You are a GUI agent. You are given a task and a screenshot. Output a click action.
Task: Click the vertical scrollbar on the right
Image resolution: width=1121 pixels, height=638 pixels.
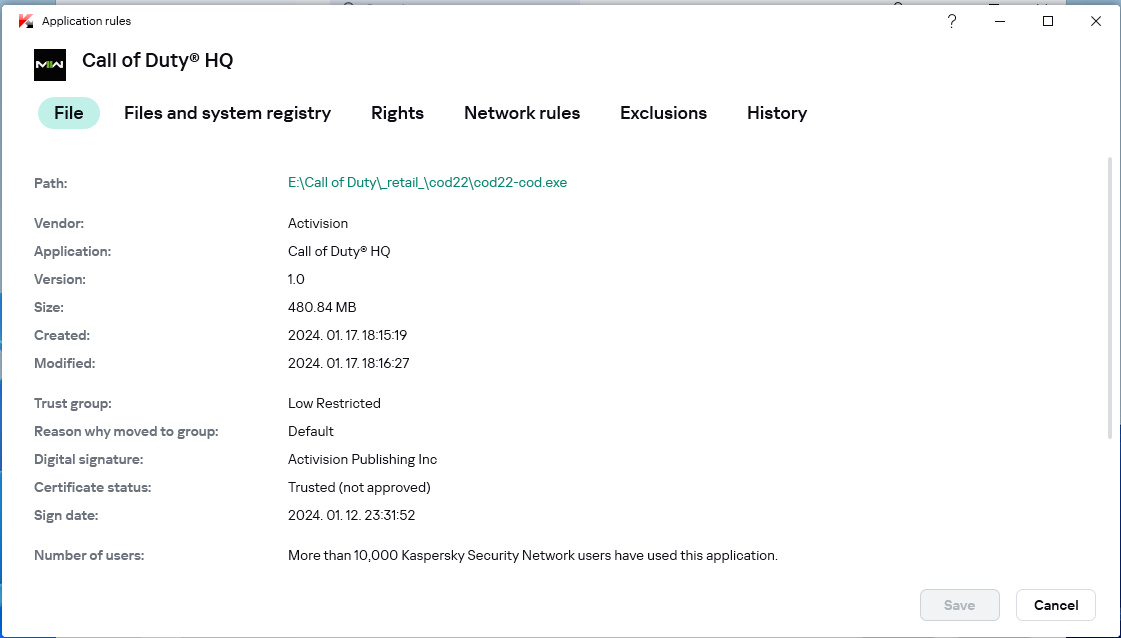(x=1110, y=297)
